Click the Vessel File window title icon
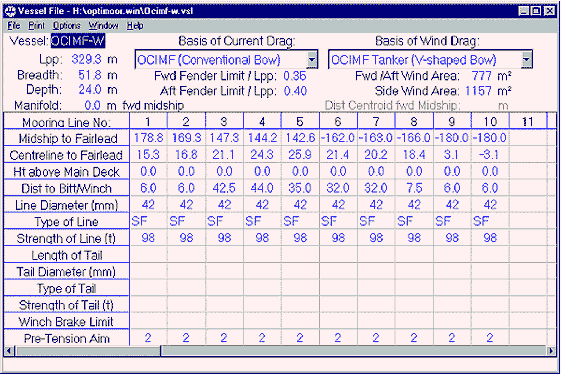Screen dimensions: 561x374 pos(10,11)
